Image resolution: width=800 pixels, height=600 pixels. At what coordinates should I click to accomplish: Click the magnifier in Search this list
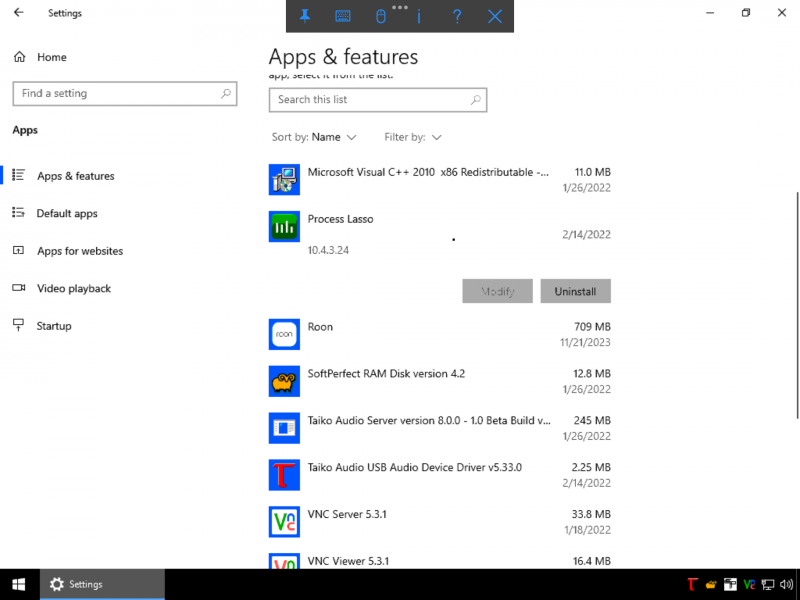[476, 99]
